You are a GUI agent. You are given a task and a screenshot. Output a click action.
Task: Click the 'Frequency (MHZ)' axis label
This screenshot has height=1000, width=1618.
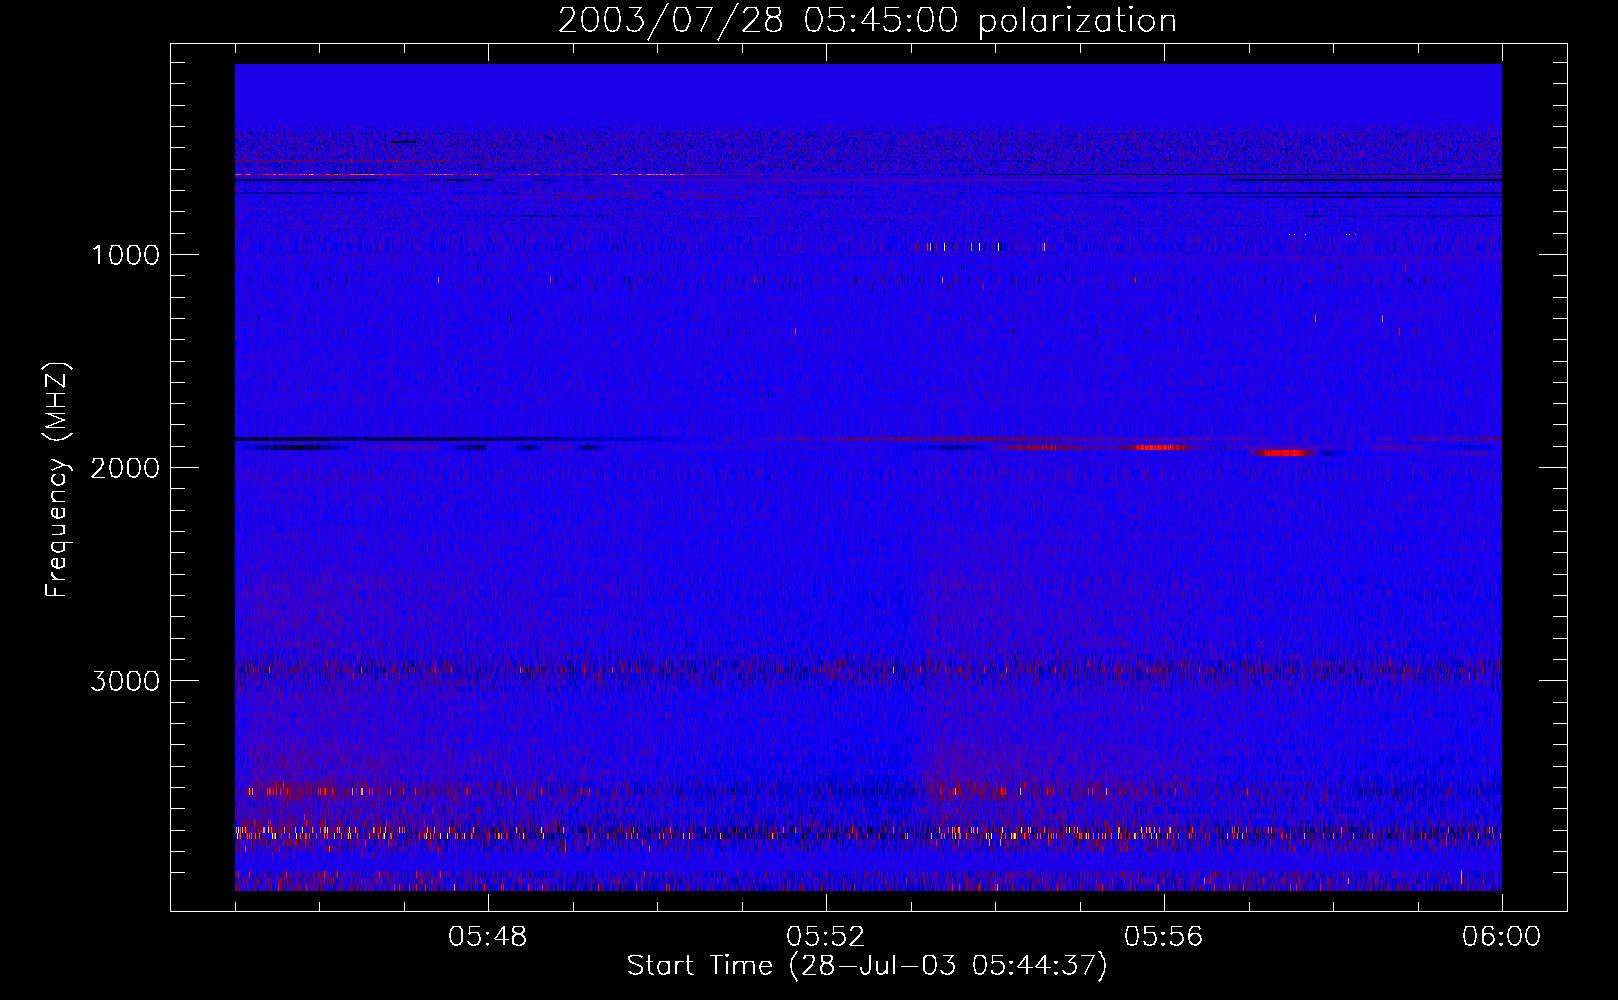(56, 480)
